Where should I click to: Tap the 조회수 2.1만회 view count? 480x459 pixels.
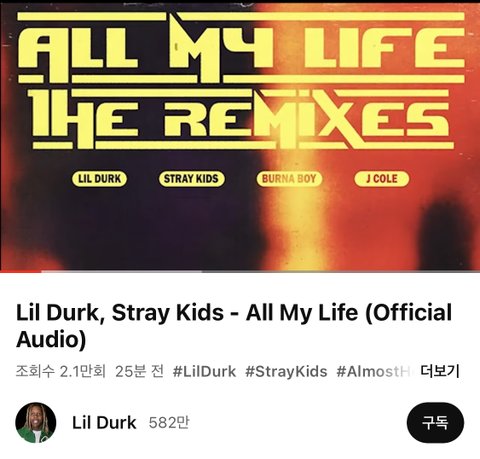(x=61, y=371)
